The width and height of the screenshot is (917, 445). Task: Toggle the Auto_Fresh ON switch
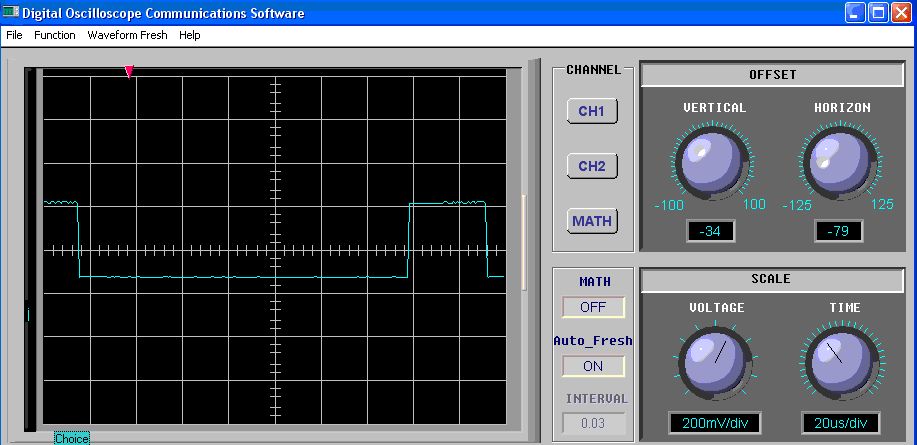(593, 366)
